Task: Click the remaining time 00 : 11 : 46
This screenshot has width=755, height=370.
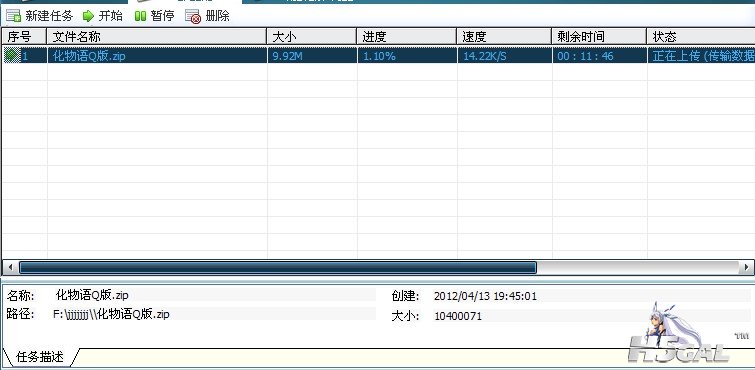Action: point(586,56)
